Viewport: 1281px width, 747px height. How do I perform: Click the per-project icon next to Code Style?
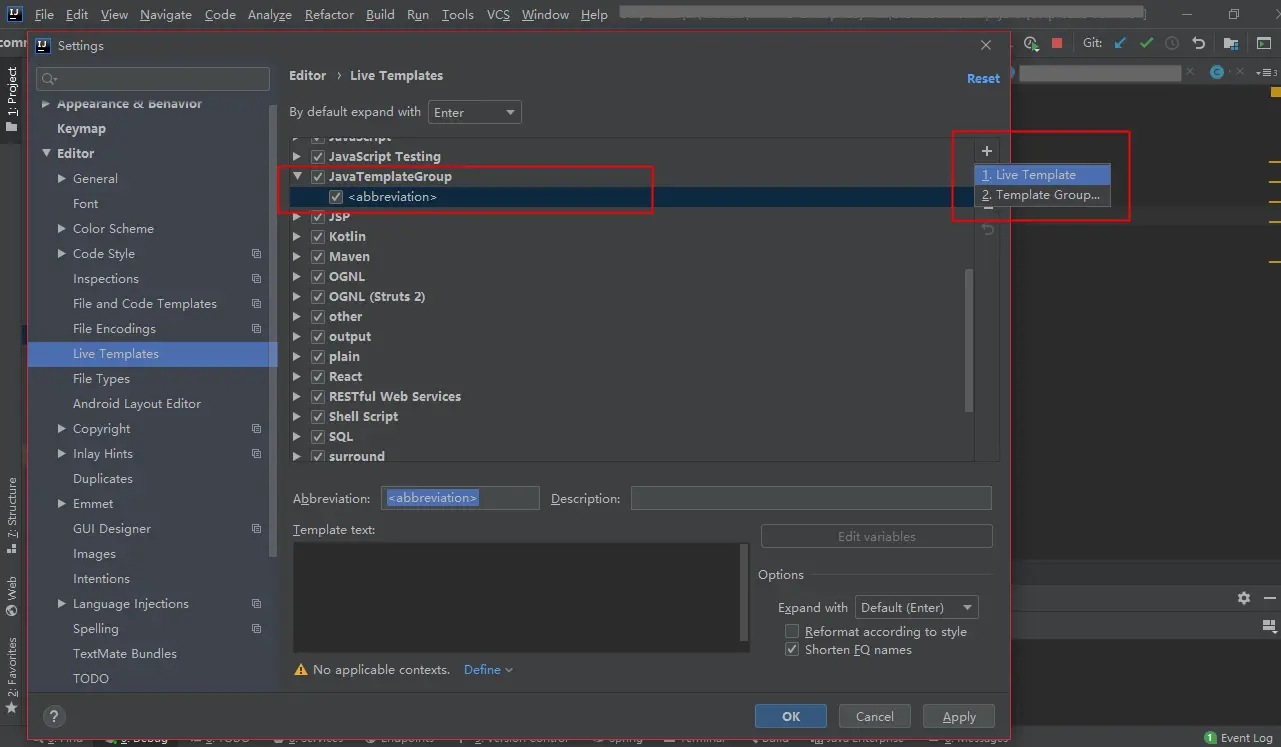tap(257, 254)
